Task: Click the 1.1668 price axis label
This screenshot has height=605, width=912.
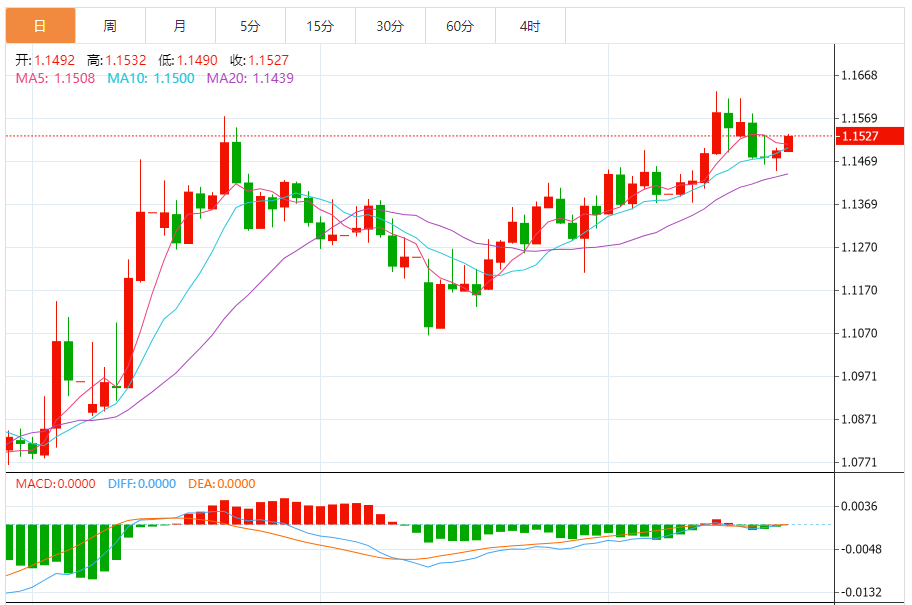Action: pos(859,75)
